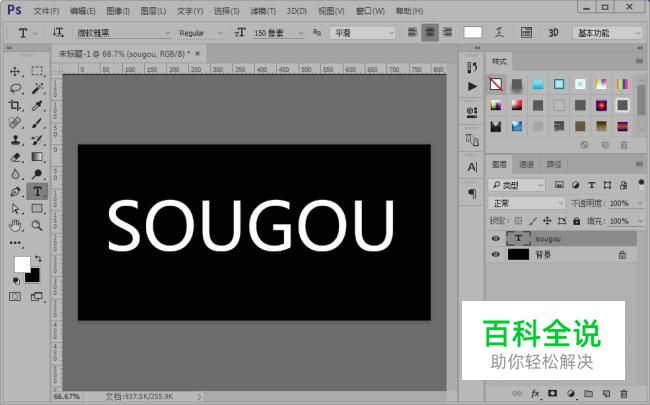
Task: Change the screen mode
Action: pos(37,296)
